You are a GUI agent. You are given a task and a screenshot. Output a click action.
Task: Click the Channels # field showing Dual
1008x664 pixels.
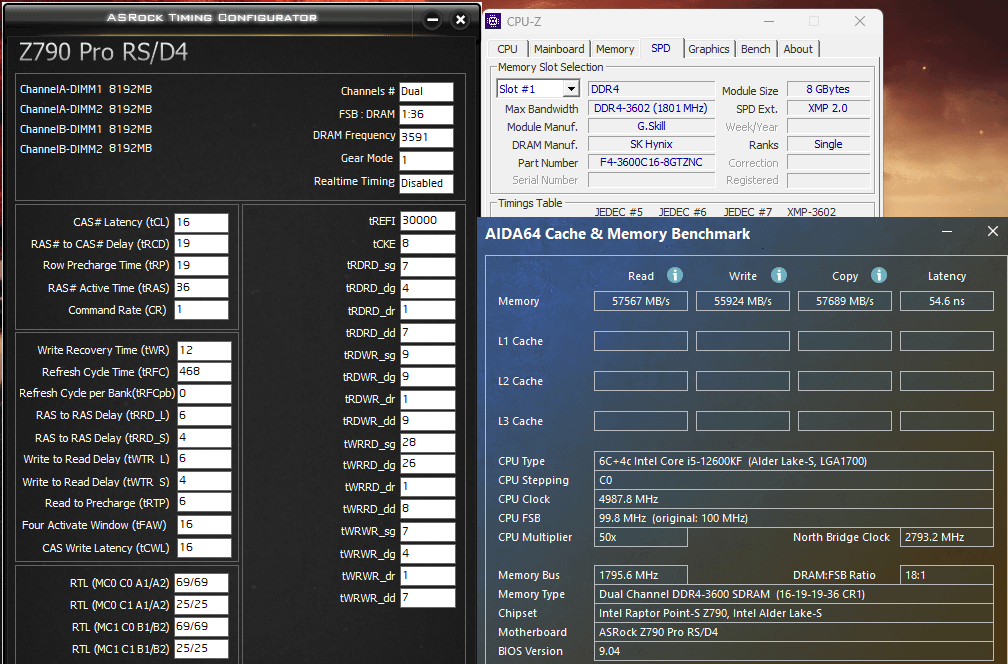click(426, 92)
